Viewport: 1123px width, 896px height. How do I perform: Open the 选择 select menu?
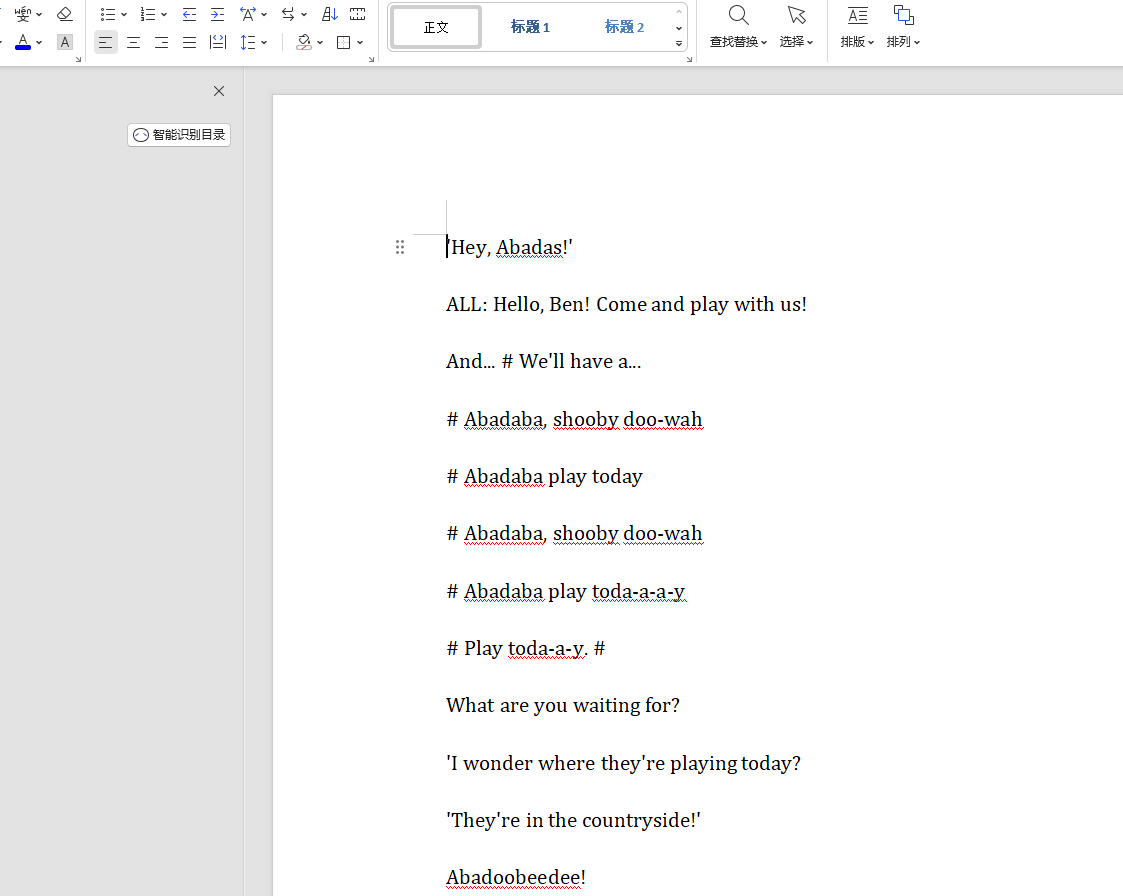tap(796, 27)
